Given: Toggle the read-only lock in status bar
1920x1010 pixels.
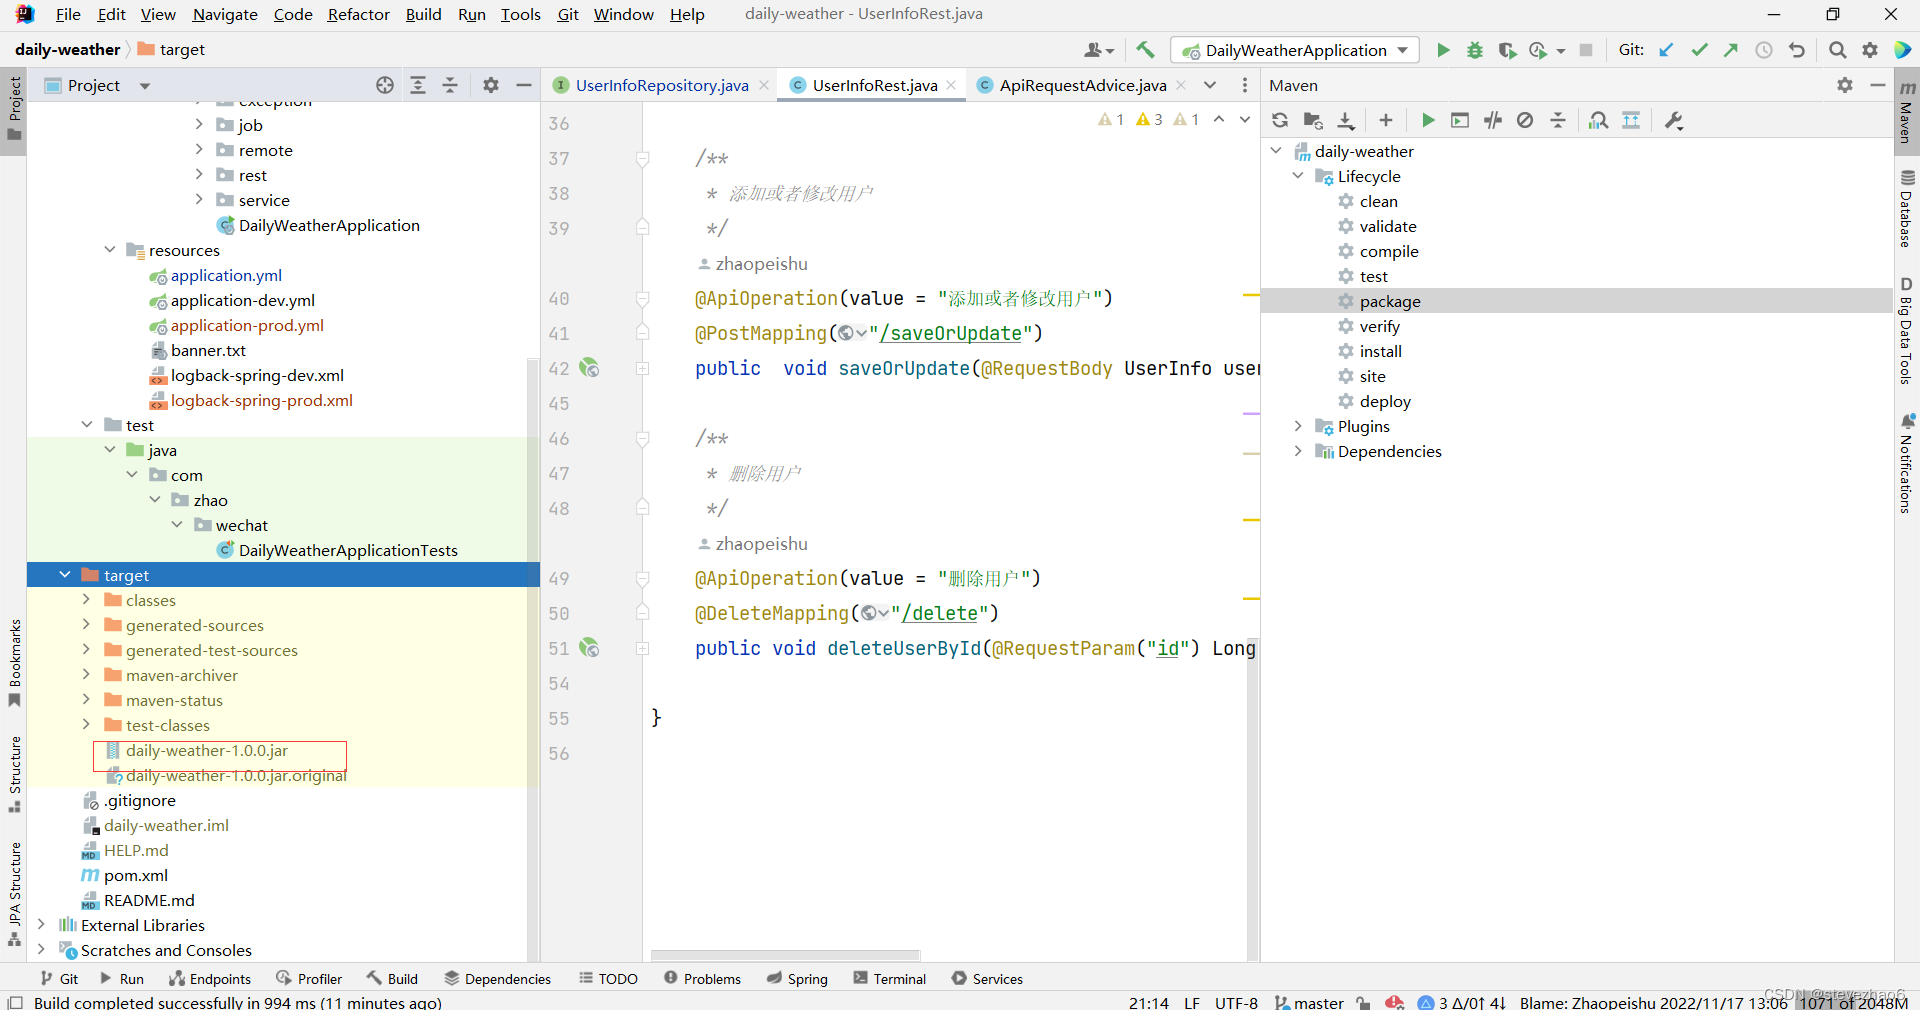Looking at the screenshot, I should (1363, 1002).
